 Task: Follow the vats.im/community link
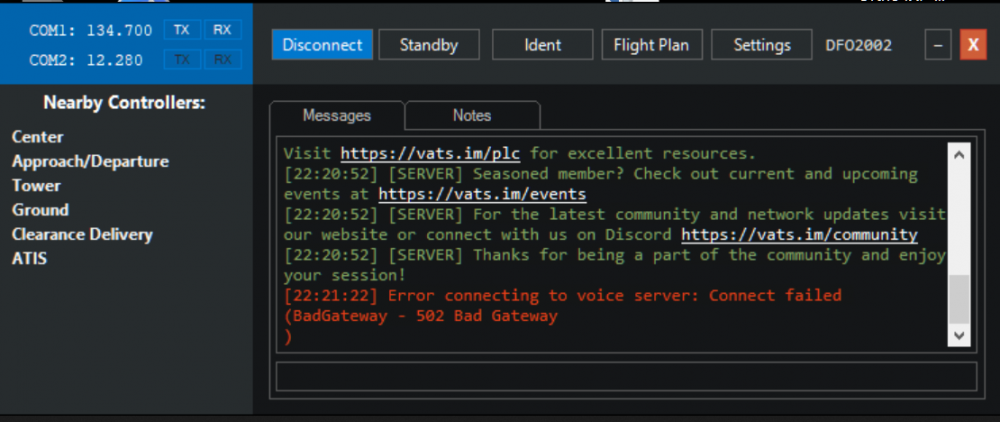tap(799, 234)
